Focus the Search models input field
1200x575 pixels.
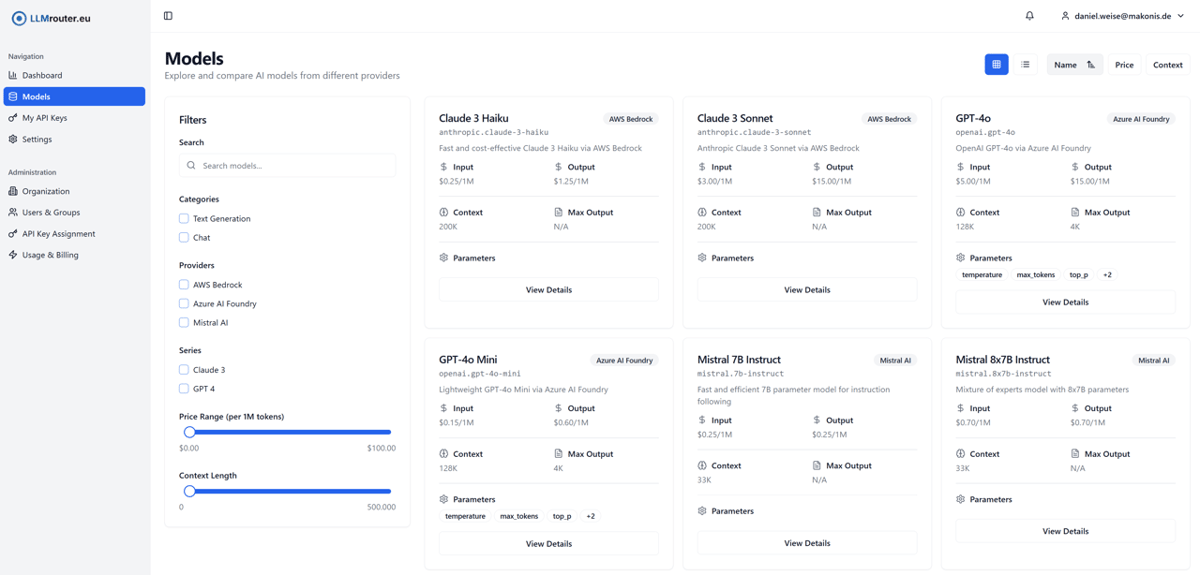pos(287,166)
